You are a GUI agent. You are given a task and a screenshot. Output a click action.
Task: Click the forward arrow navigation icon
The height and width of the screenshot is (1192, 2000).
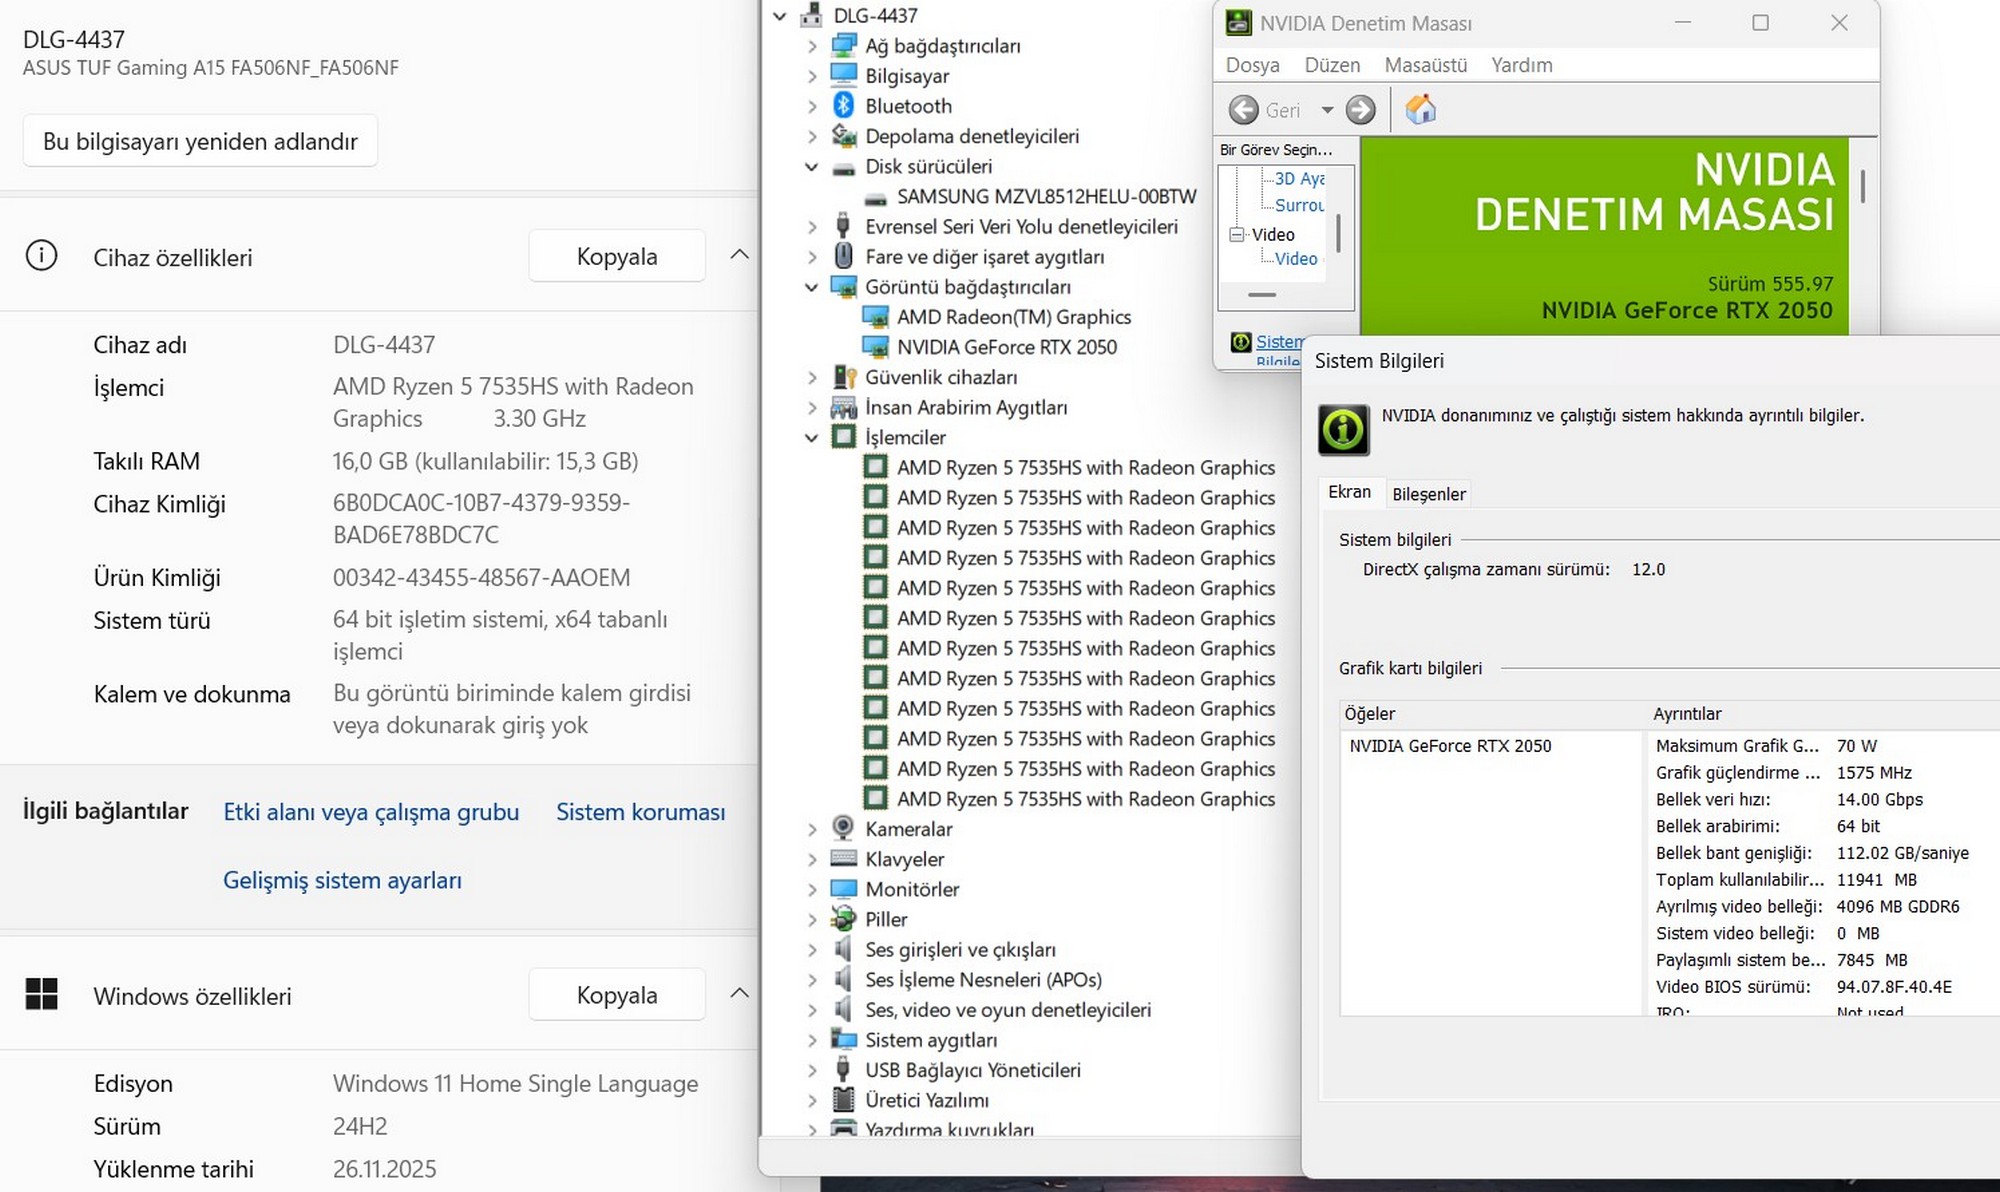tap(1360, 110)
